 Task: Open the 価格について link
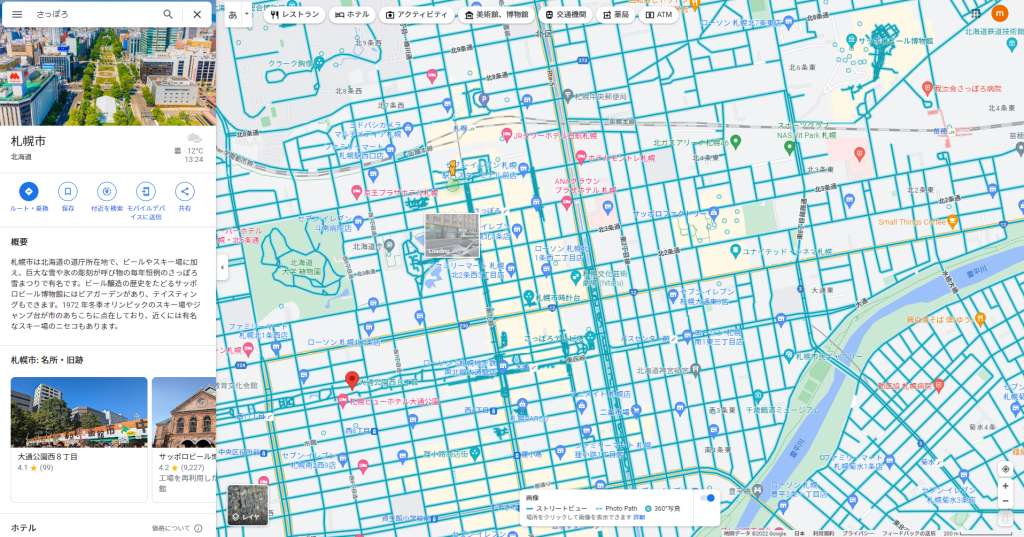(171, 529)
